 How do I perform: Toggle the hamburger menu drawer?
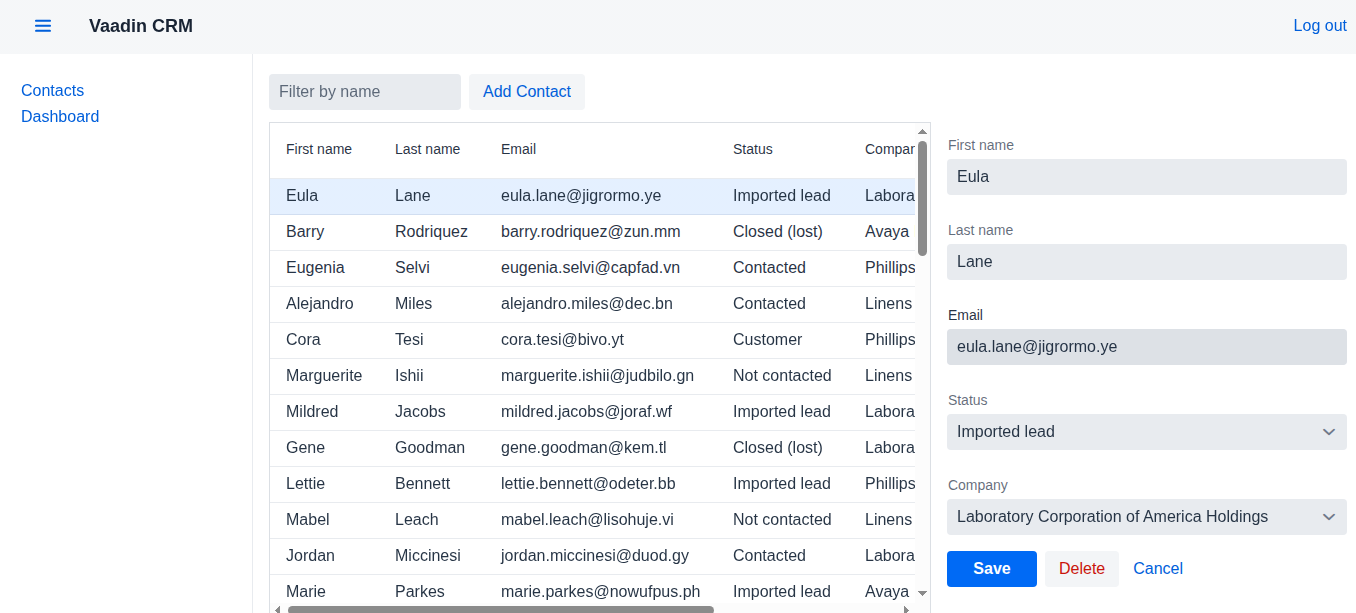[43, 26]
